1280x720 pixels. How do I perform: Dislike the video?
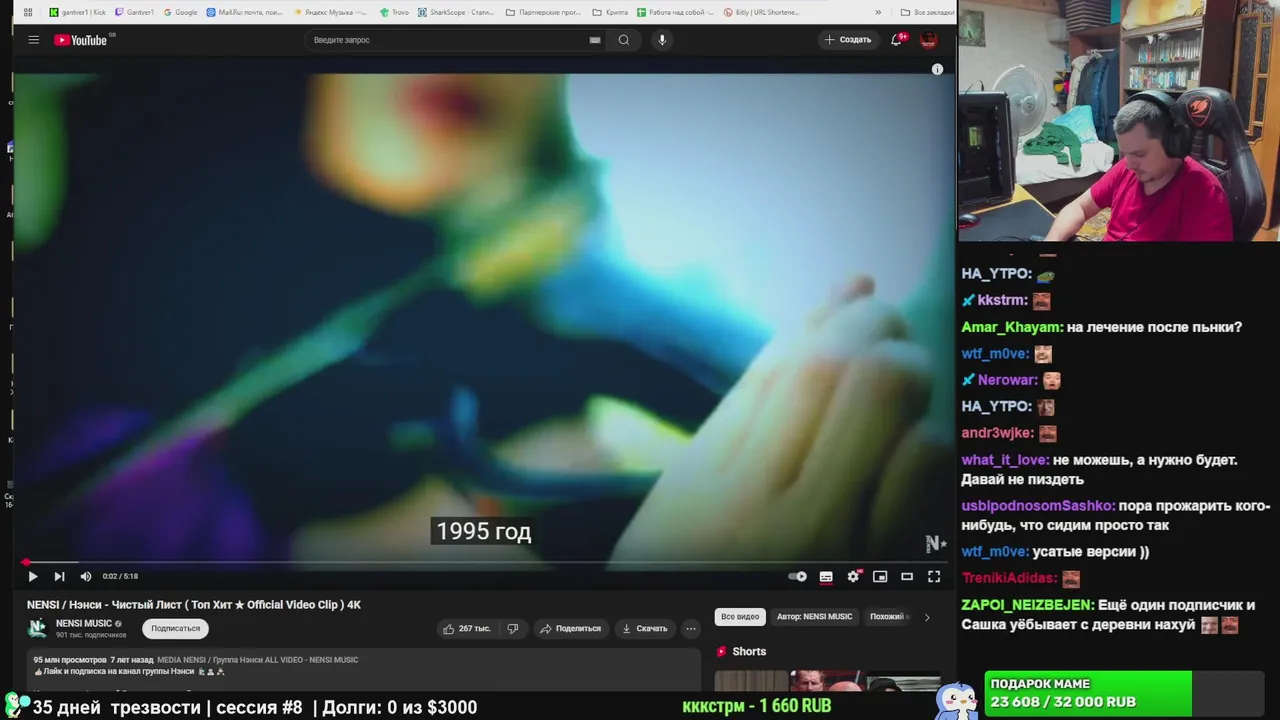tap(513, 628)
